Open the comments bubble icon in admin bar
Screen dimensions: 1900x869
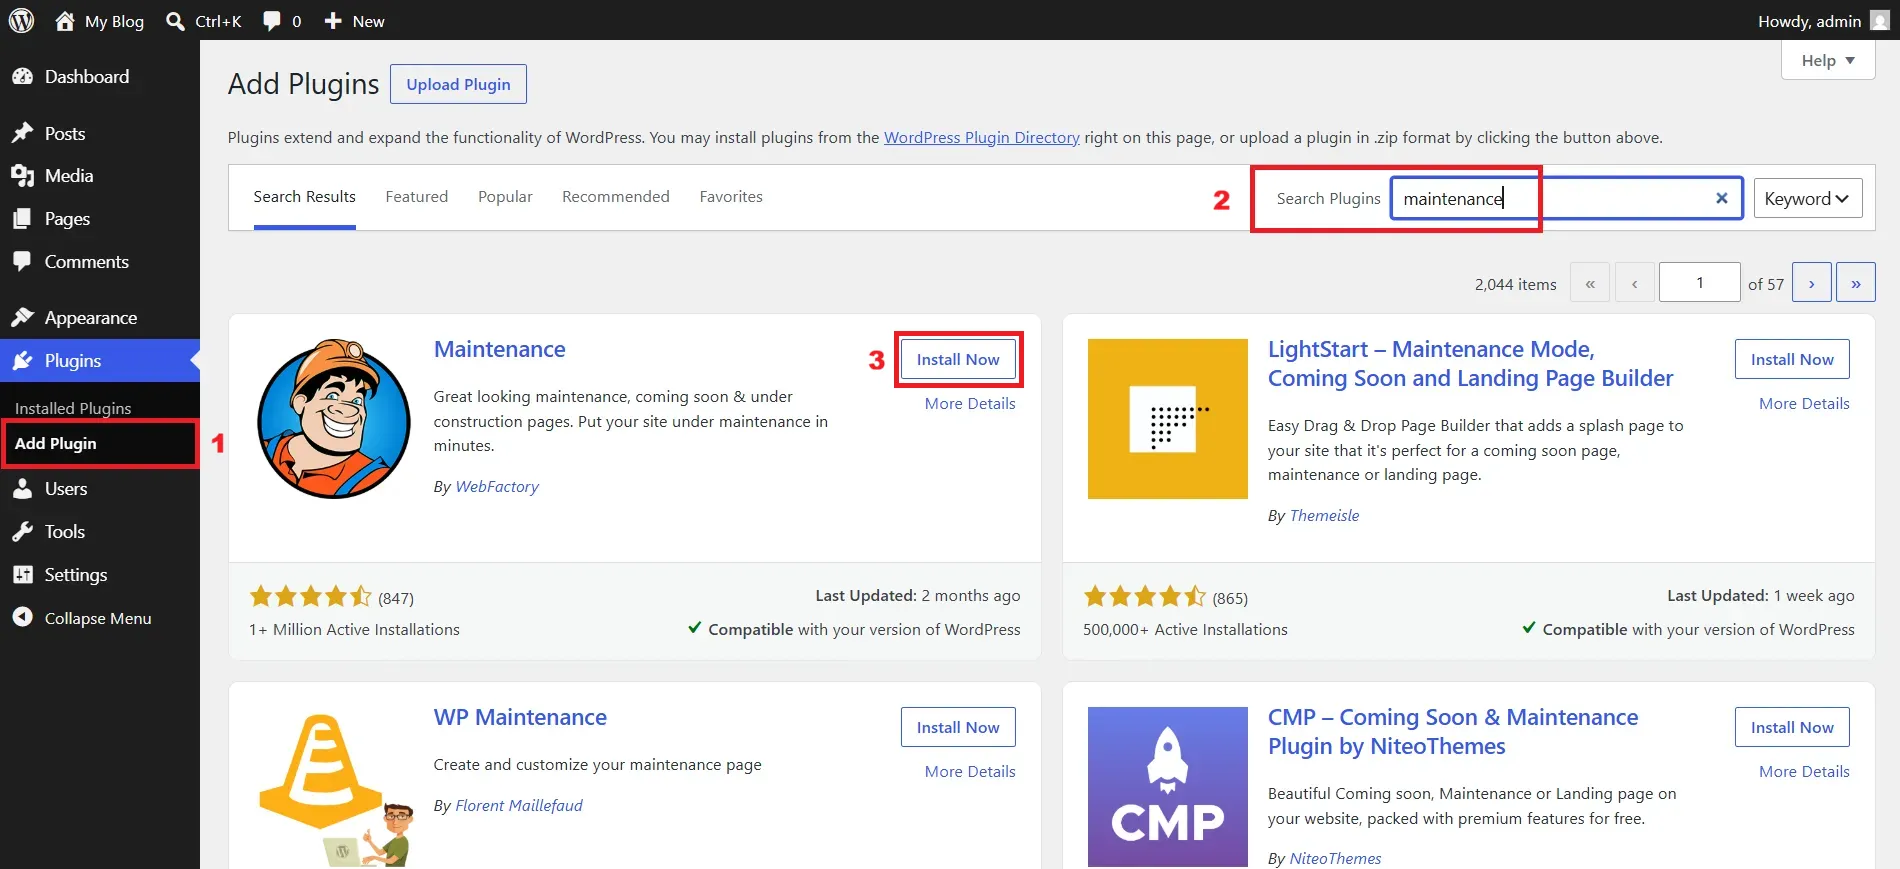(x=271, y=21)
